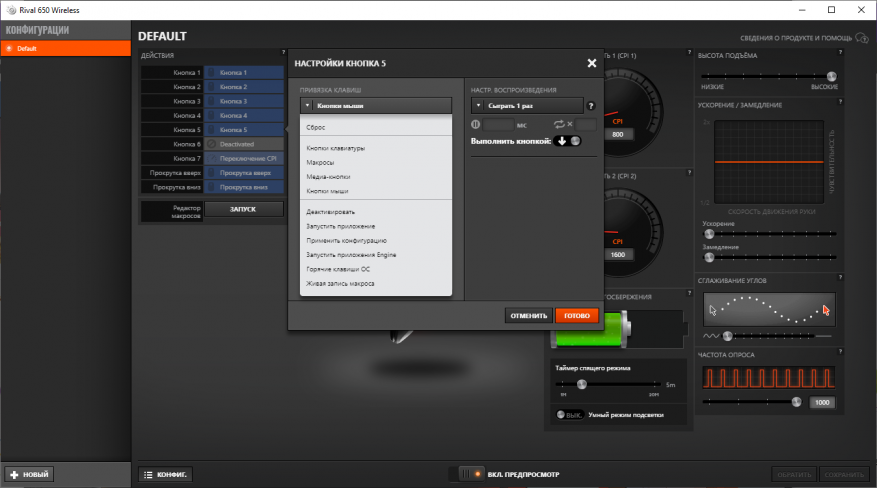Screen dimensions: 877x488
Task: Open help for playback settings
Action: 591,106
